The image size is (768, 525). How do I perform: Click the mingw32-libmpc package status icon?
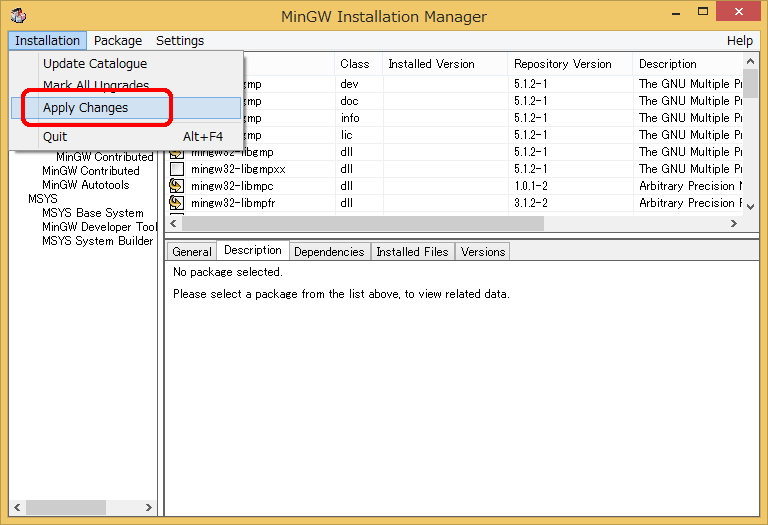[176, 186]
